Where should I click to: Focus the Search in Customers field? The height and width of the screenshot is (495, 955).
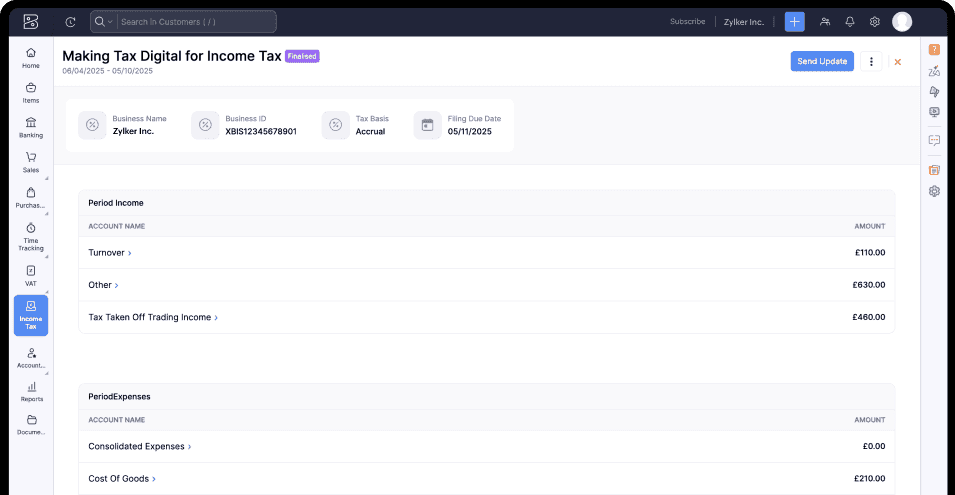(x=196, y=22)
